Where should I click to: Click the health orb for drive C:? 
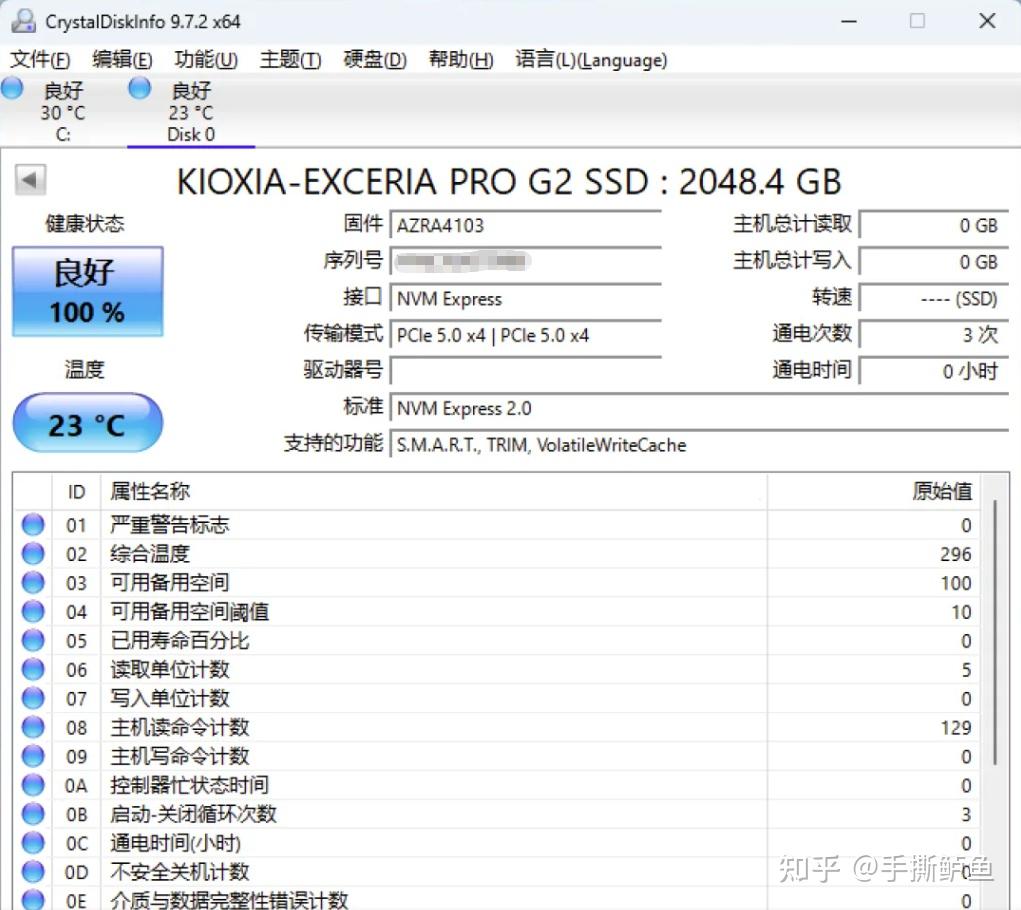12,88
